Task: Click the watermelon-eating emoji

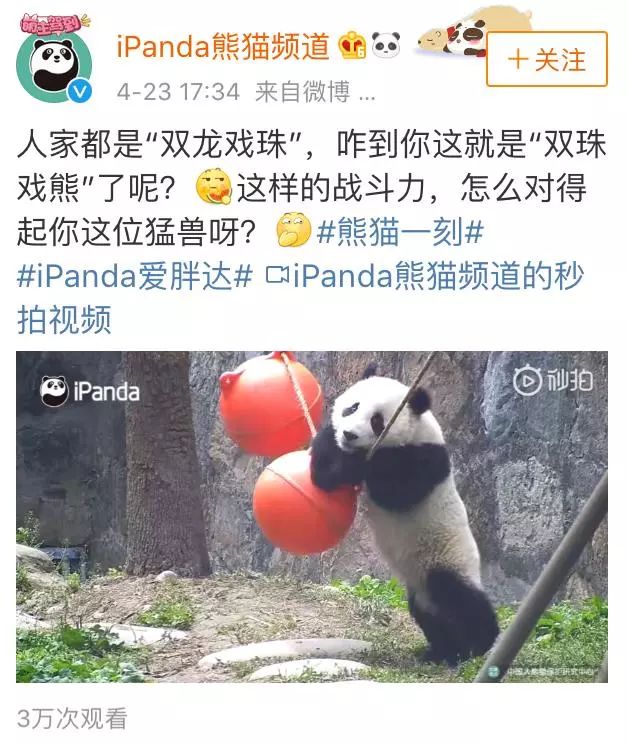Action: coord(214,187)
